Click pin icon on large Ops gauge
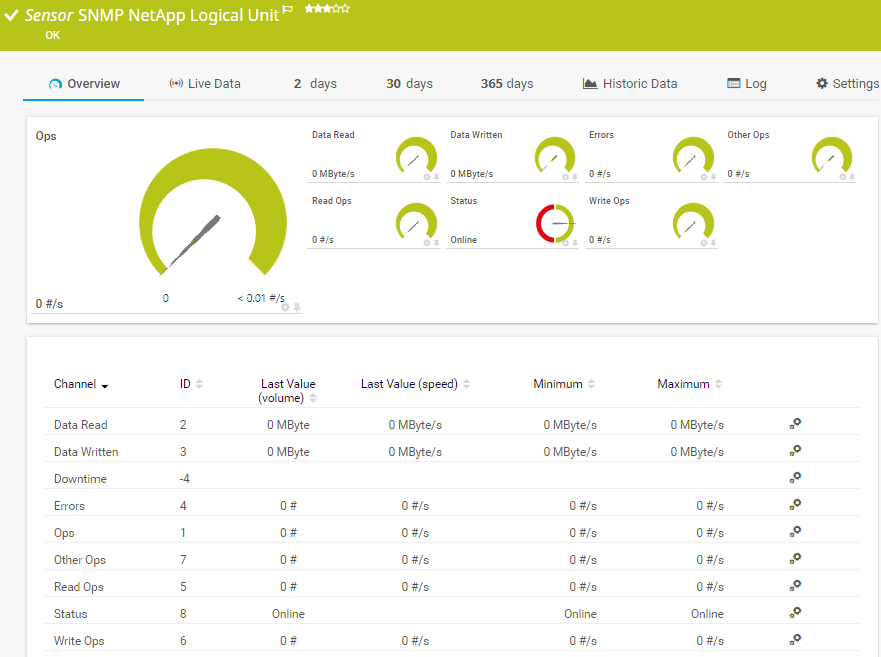This screenshot has height=657, width=881. [297, 308]
